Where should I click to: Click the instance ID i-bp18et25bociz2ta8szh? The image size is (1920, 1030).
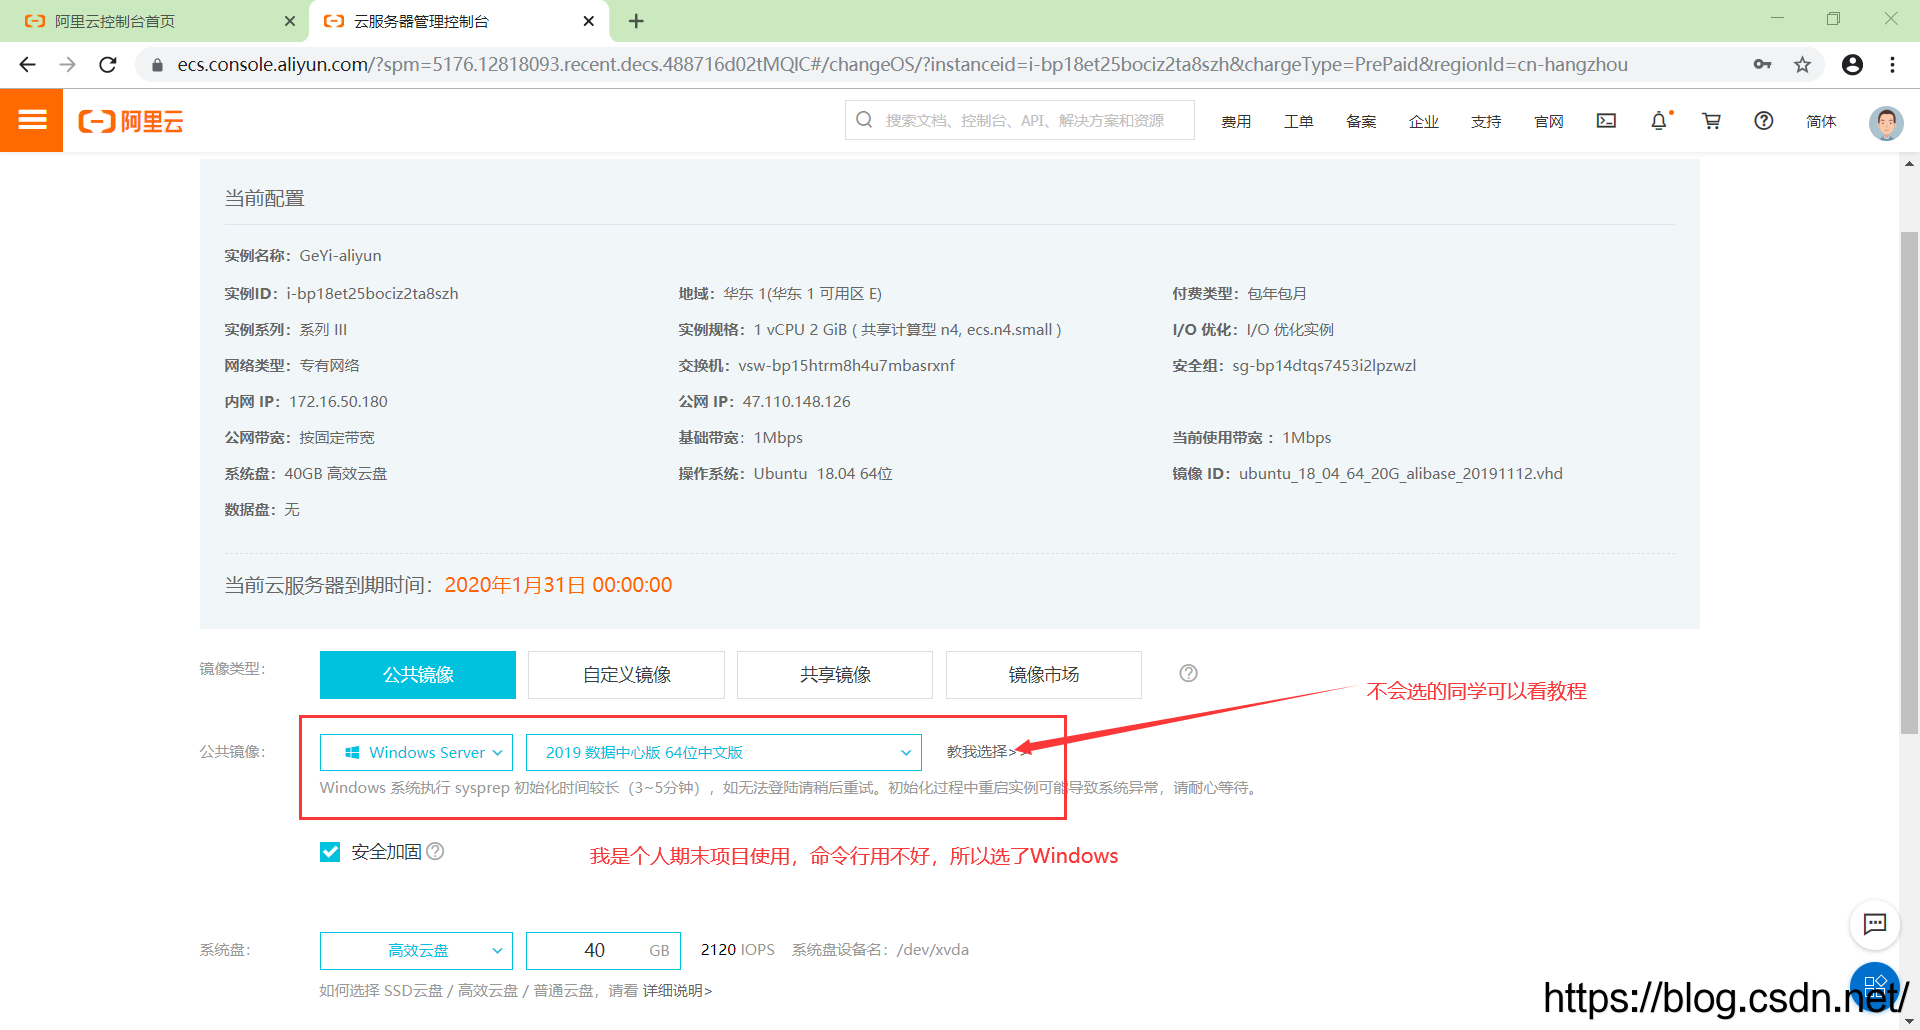click(372, 293)
